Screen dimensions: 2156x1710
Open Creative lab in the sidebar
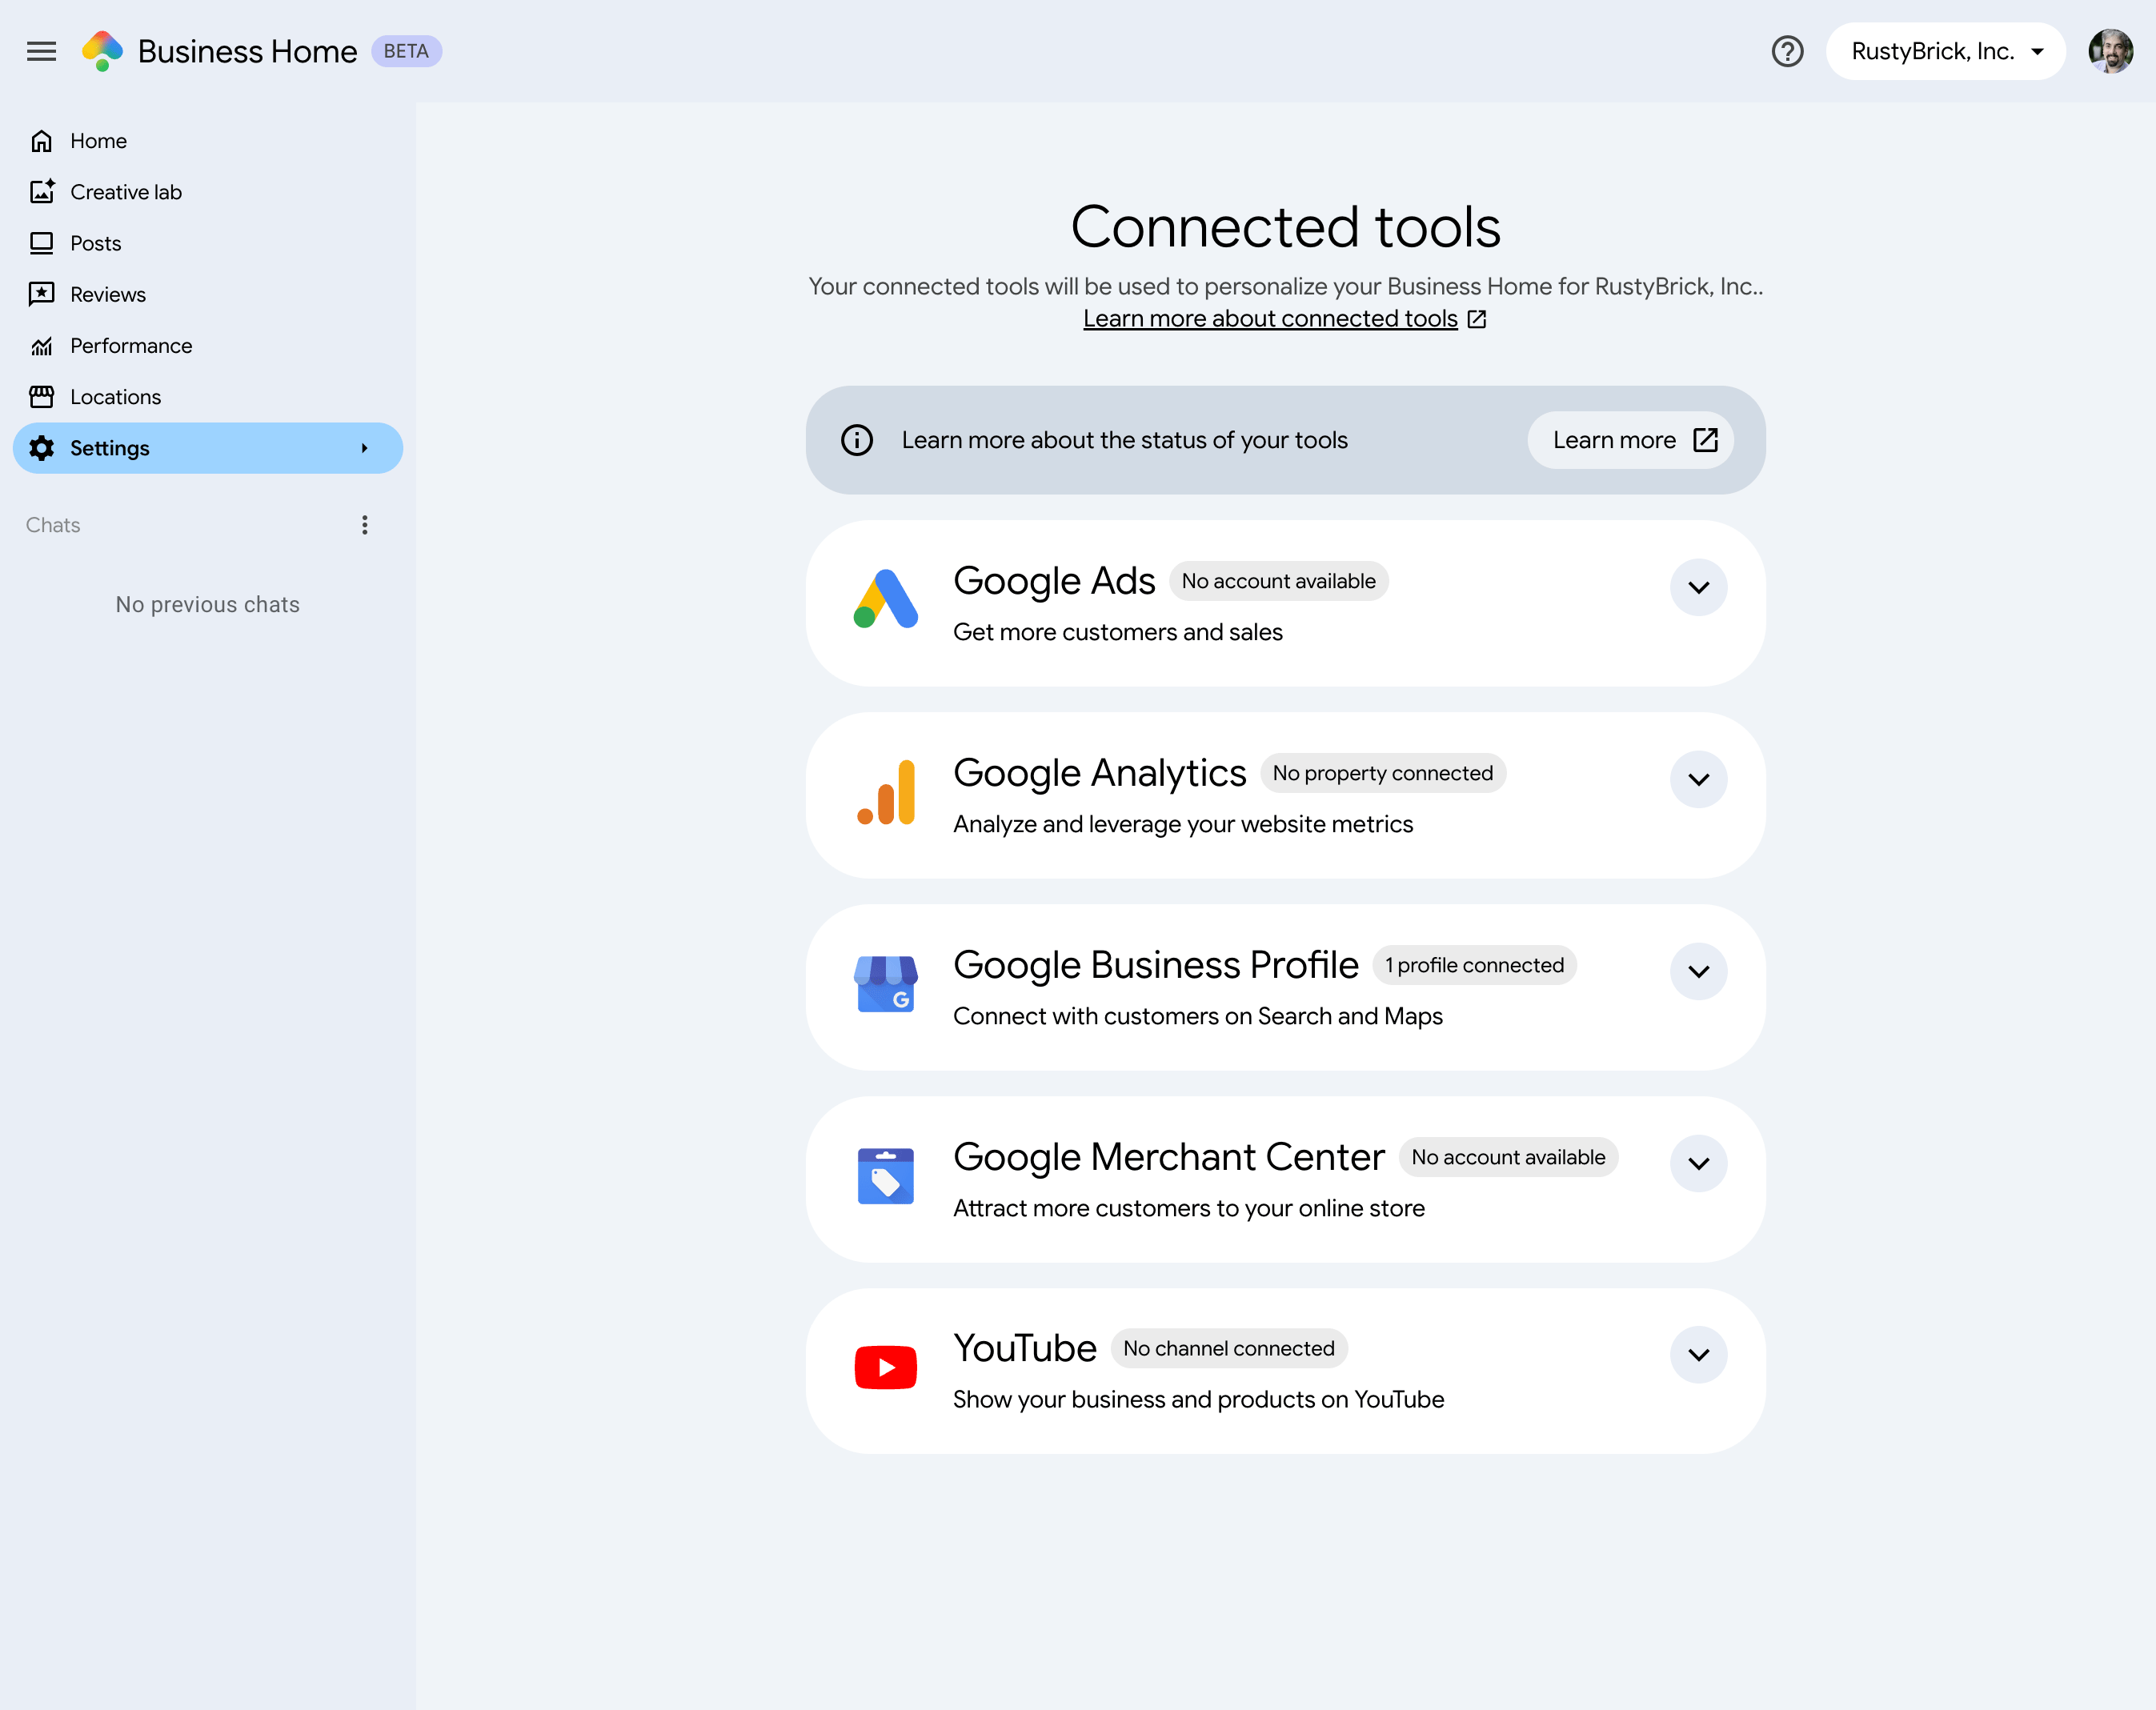pyautogui.click(x=208, y=192)
